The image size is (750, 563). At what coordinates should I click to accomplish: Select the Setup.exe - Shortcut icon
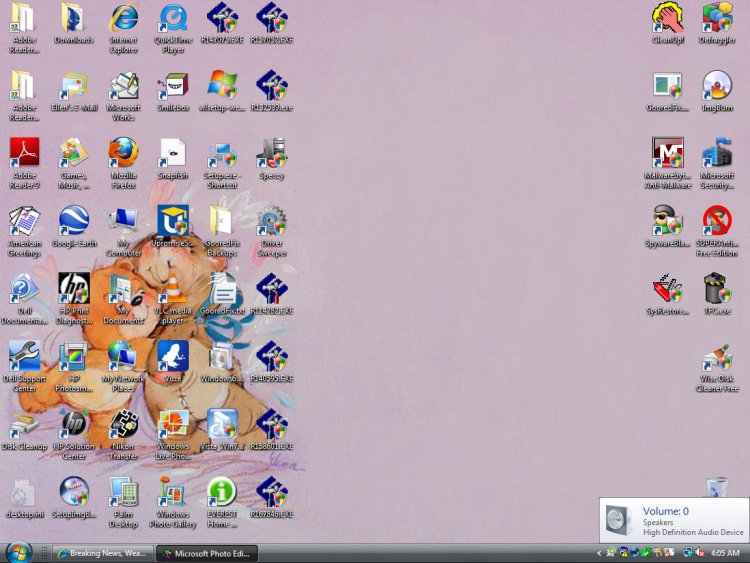[x=222, y=163]
